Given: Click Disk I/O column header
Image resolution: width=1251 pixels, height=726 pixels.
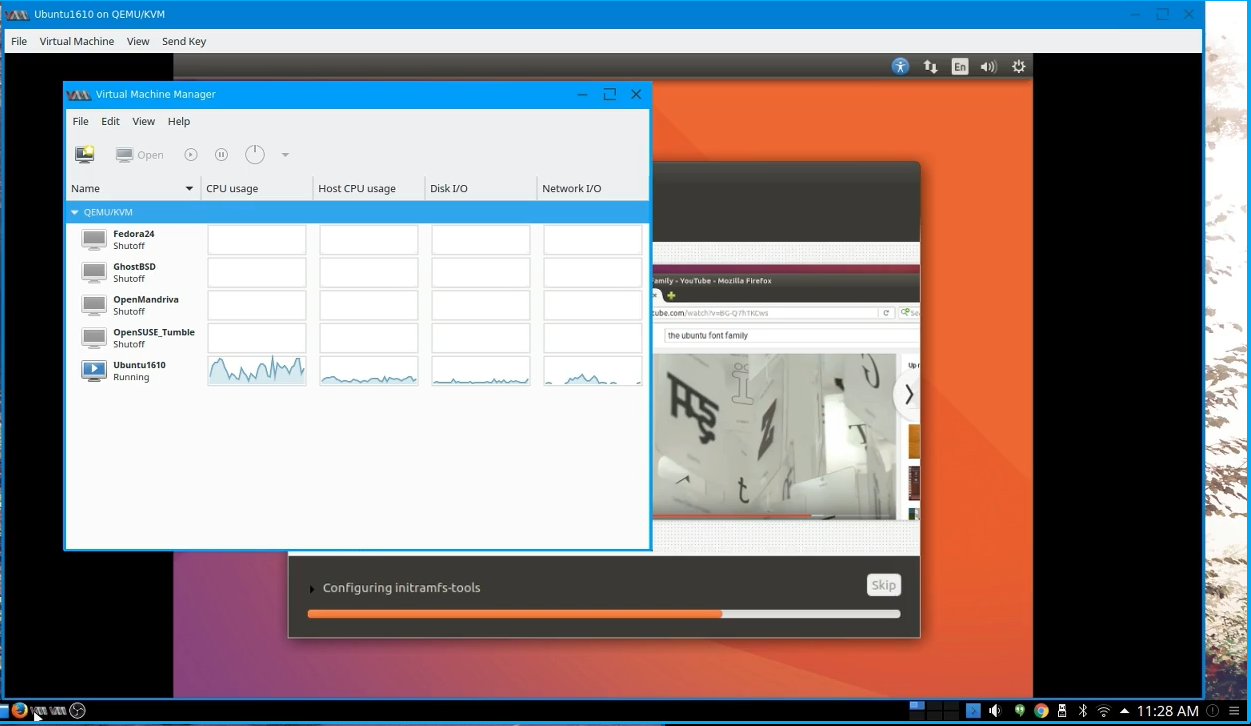Looking at the screenshot, I should point(481,188).
